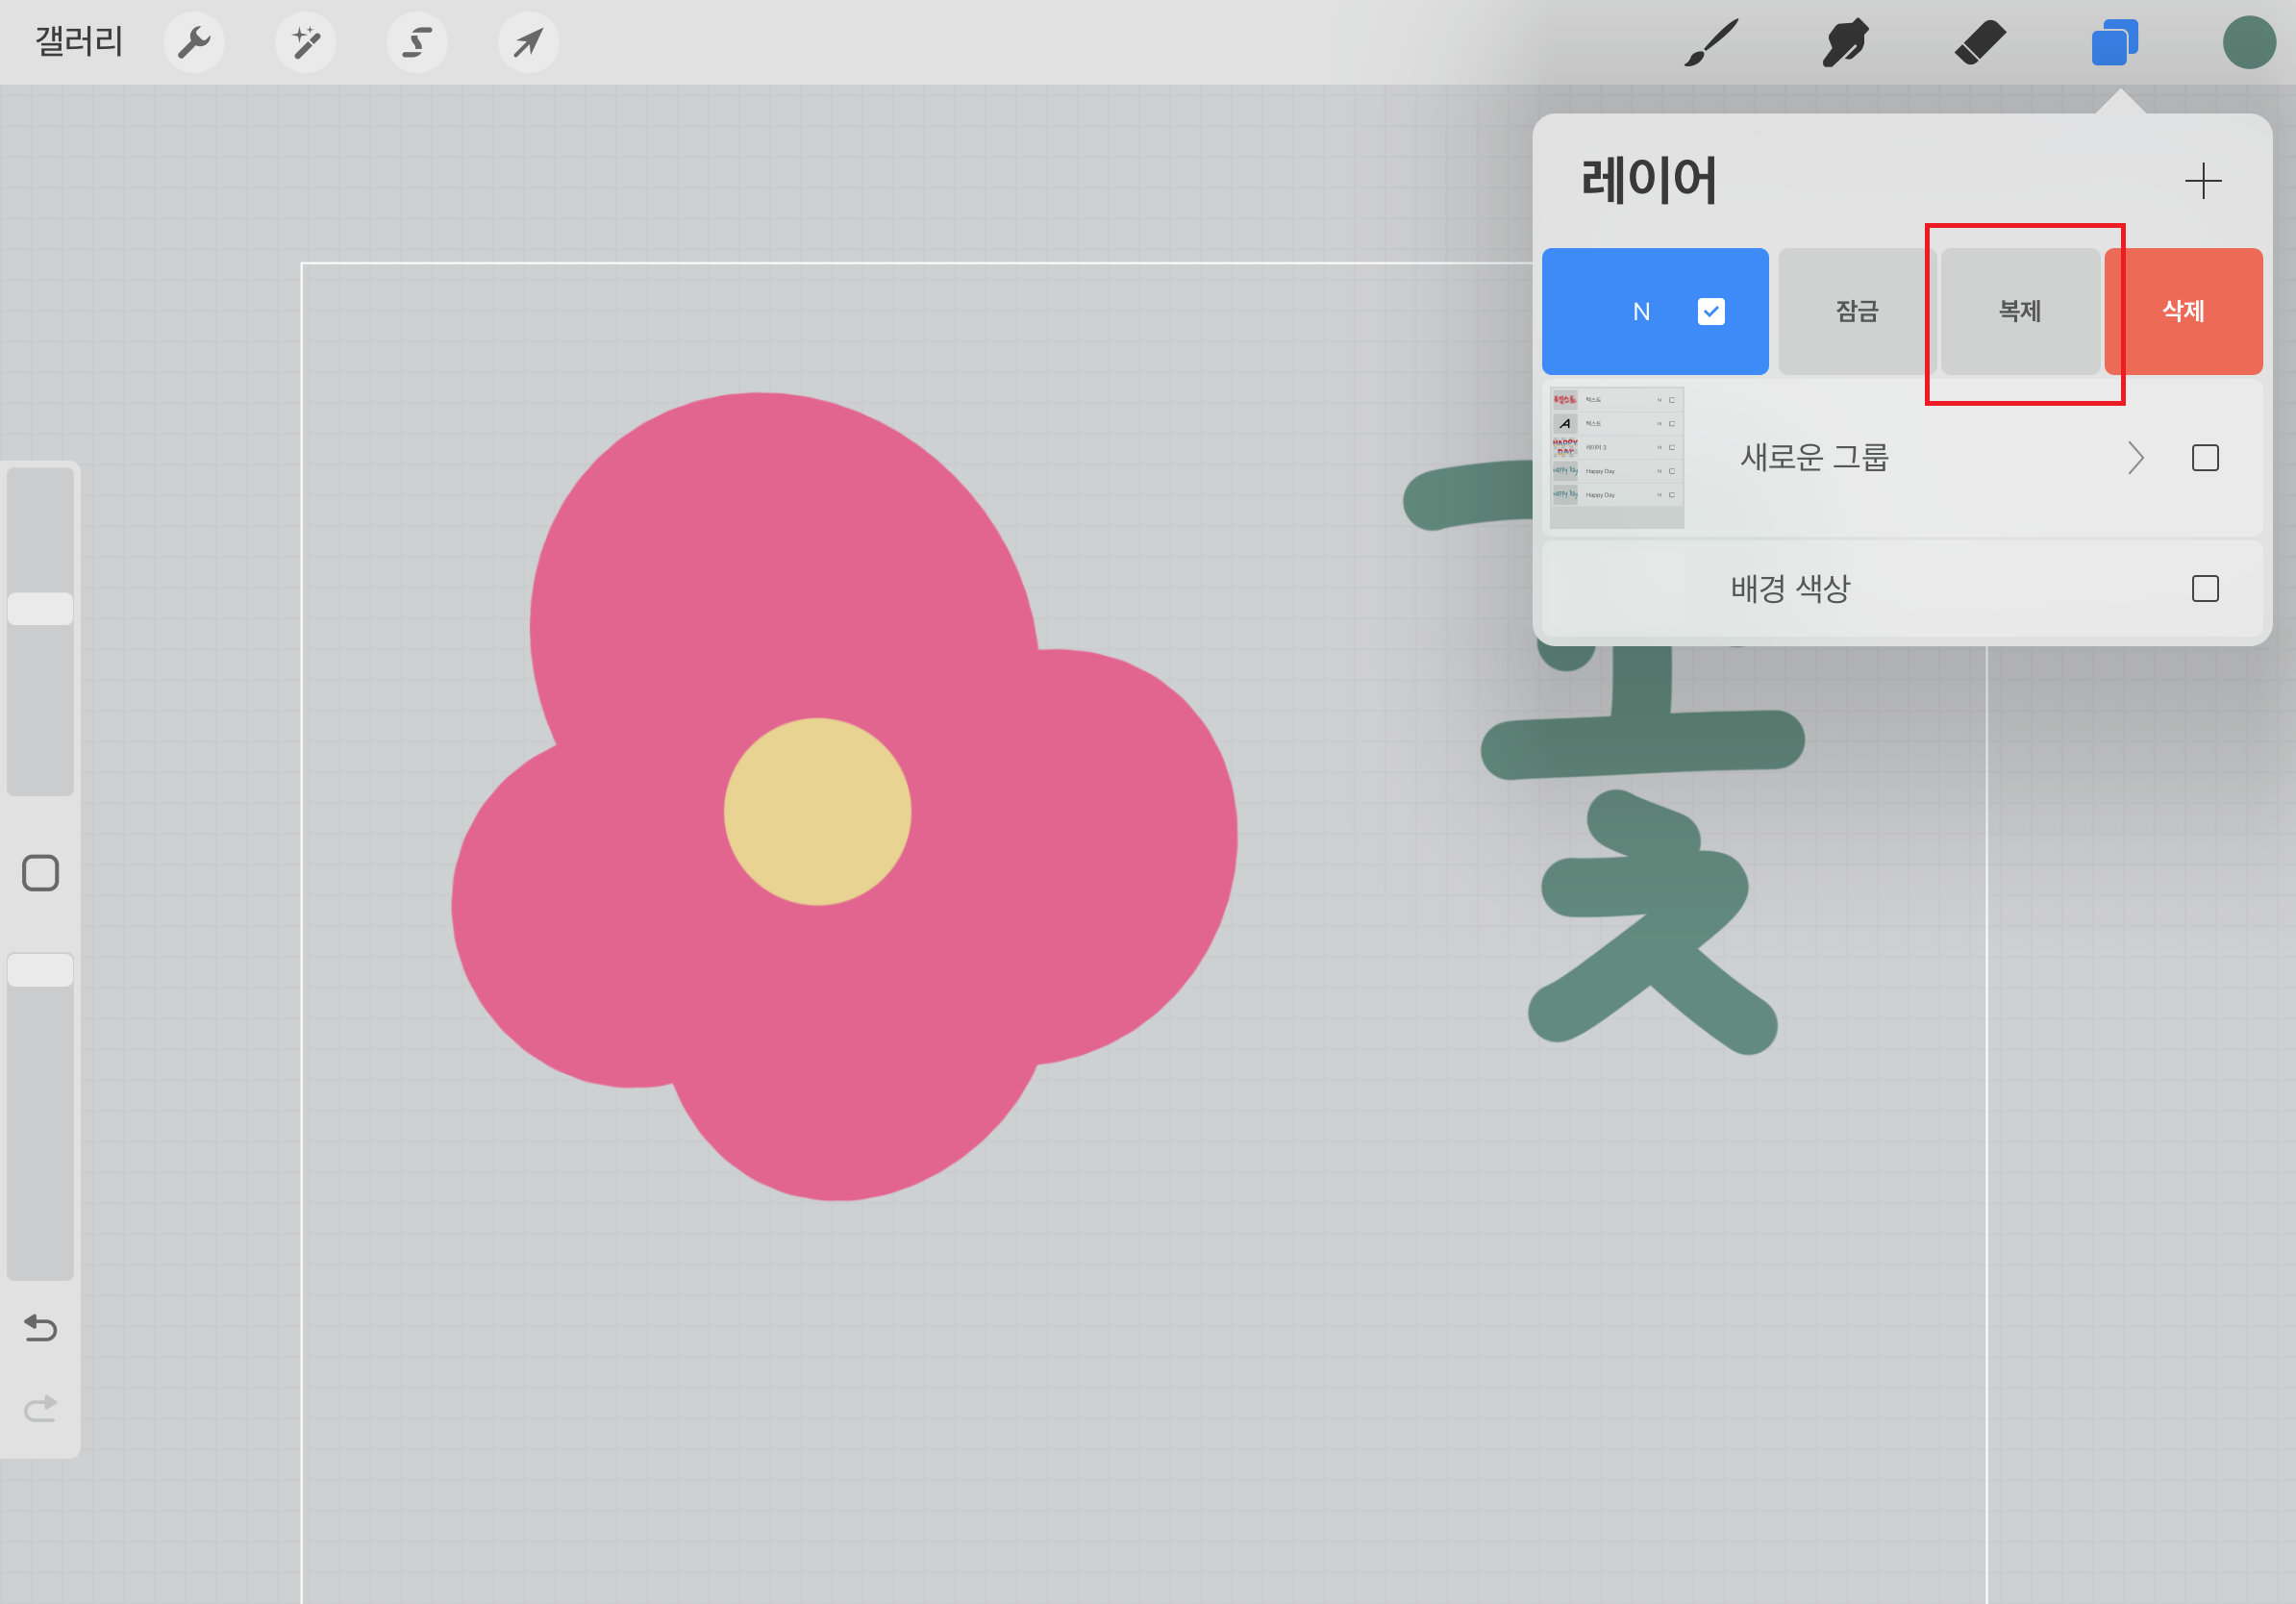This screenshot has width=2296, height=1604.
Task: Open the Adjustments magic wand menu
Action: pos(305,43)
